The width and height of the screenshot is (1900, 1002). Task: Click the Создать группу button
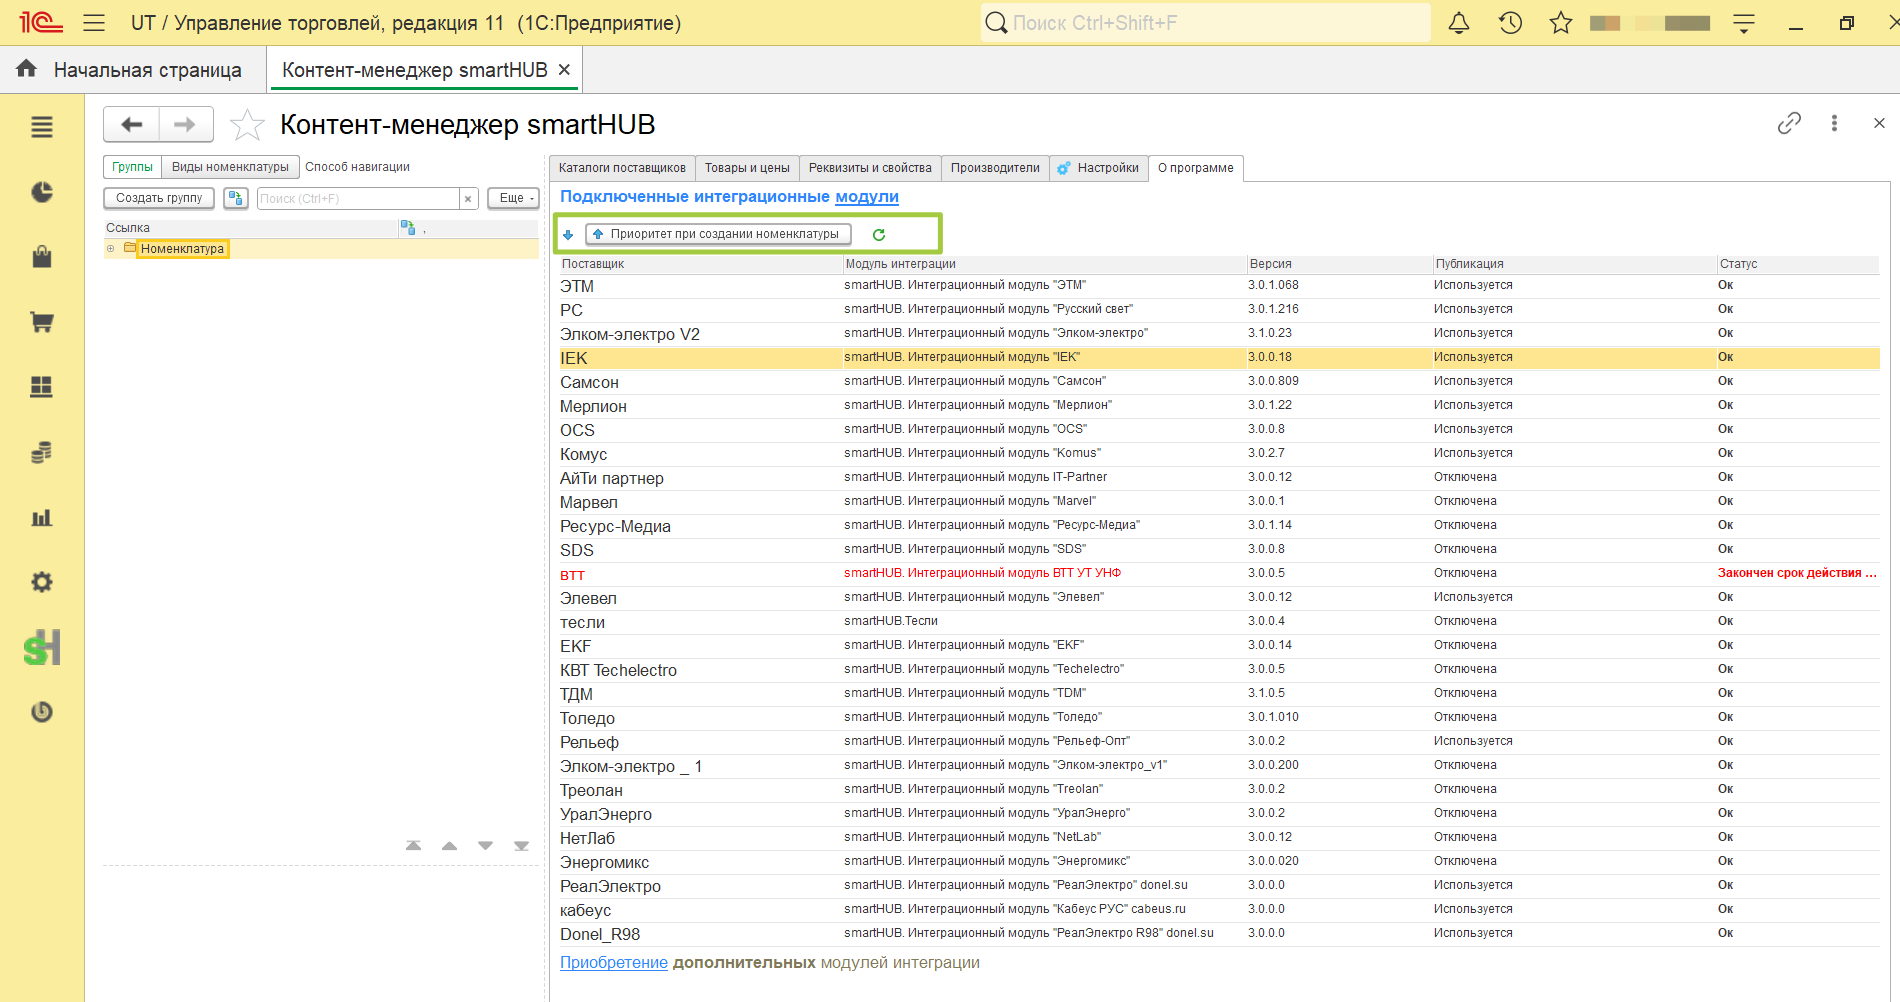pyautogui.click(x=159, y=198)
